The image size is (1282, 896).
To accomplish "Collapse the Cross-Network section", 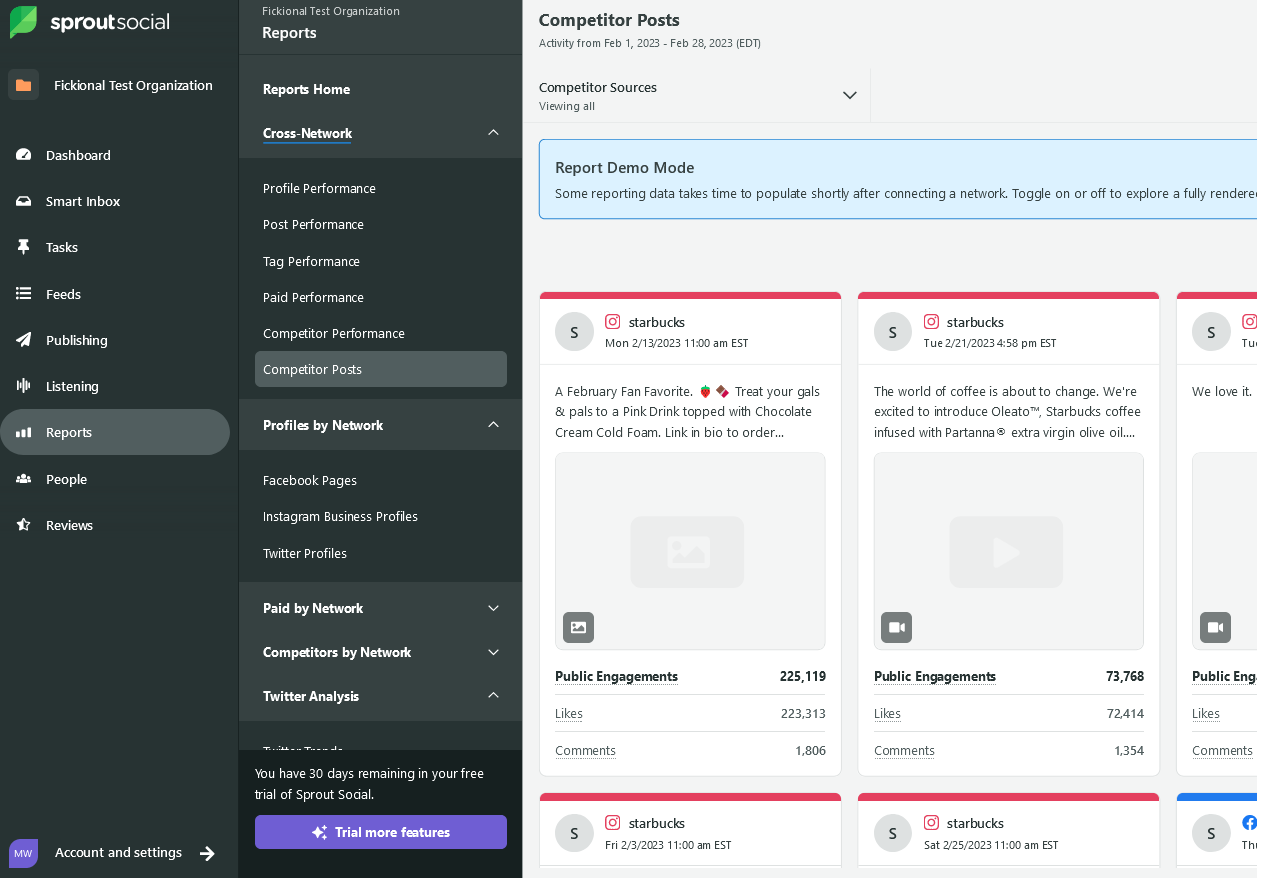I will [x=493, y=133].
